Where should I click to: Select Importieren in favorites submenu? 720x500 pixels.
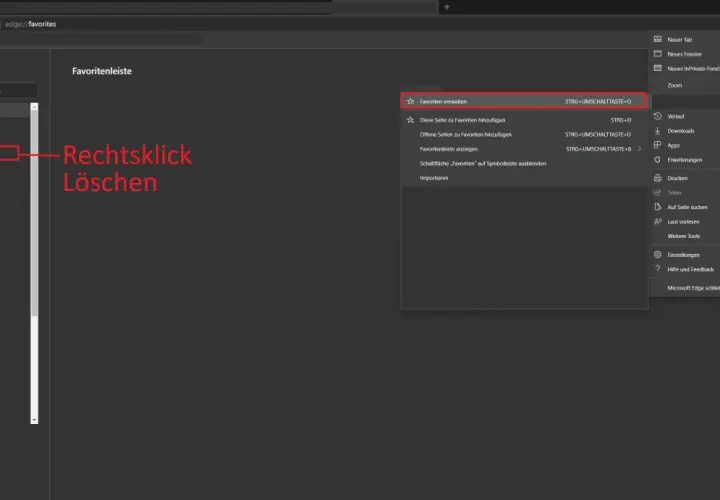(523, 178)
